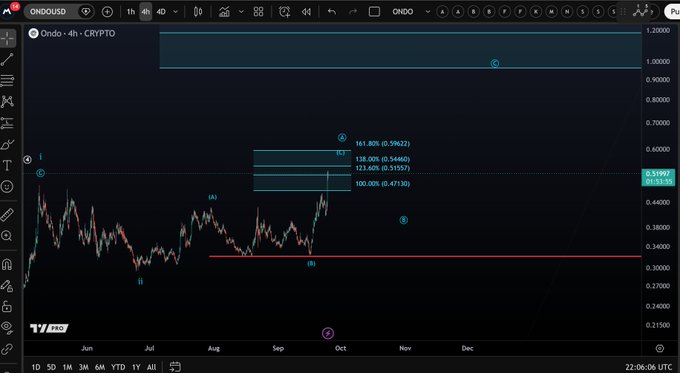Set the chart range to 6M
680x373 pixels.
point(100,367)
